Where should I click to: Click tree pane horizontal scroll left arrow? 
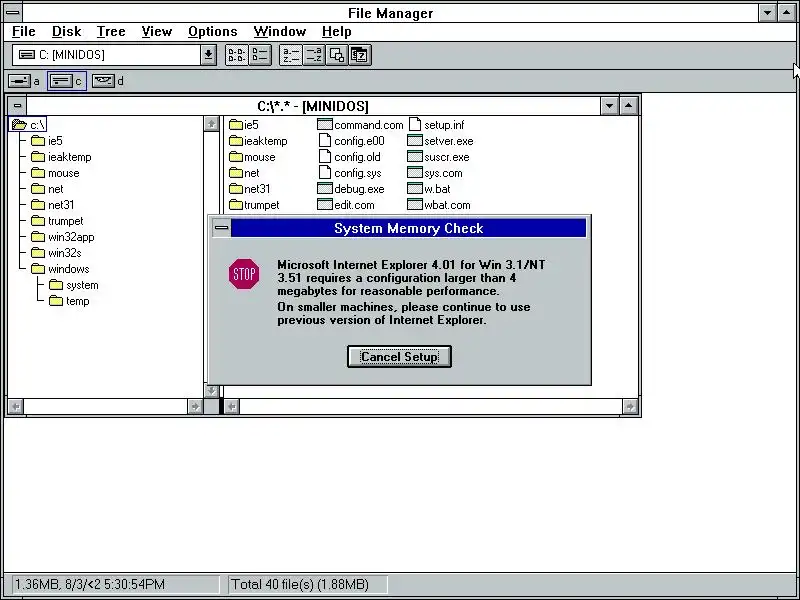pos(16,407)
